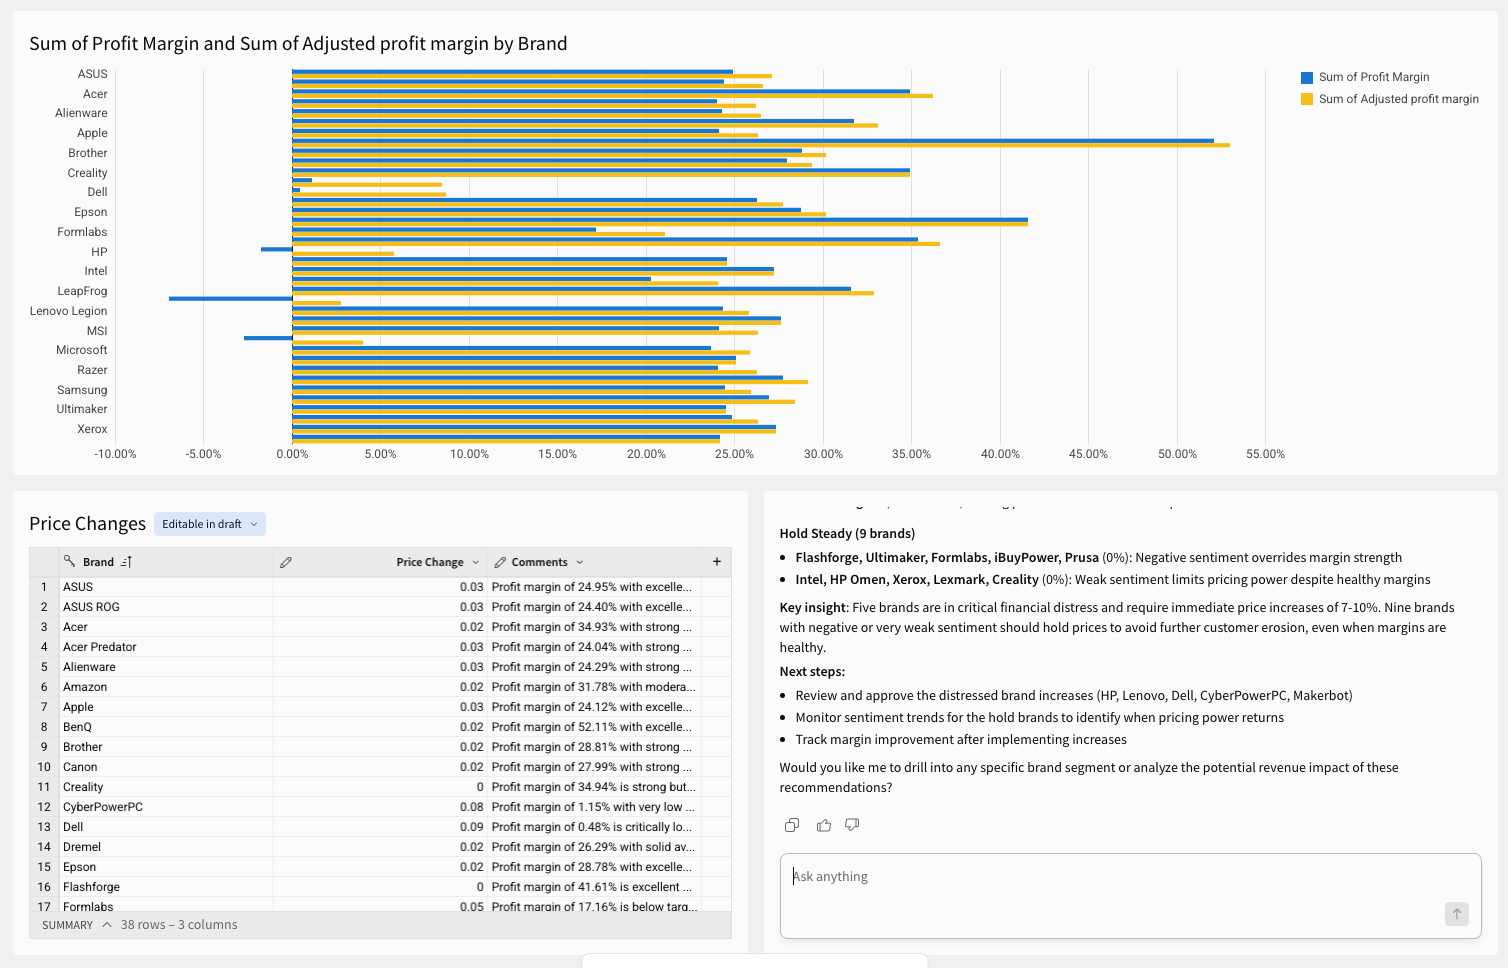Click the 0.02 price change in Acer row

click(x=380, y=627)
